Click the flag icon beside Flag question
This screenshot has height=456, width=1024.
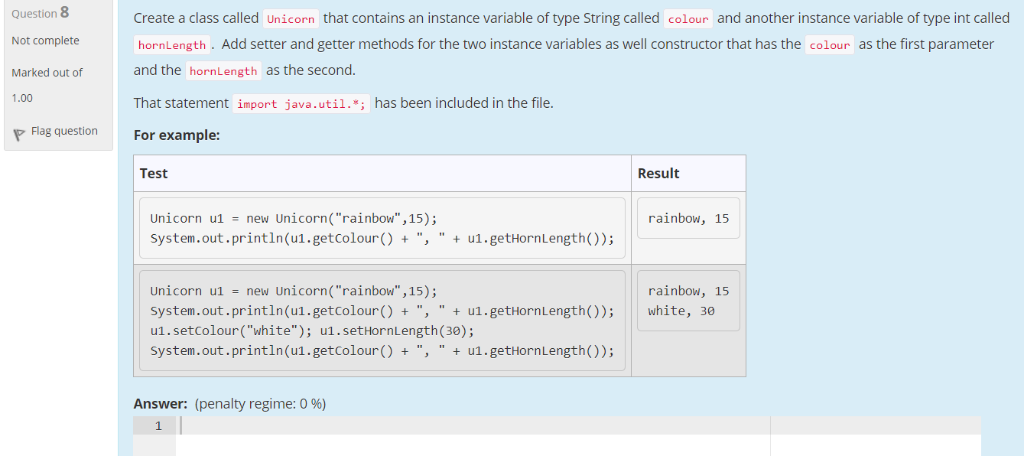coord(19,133)
